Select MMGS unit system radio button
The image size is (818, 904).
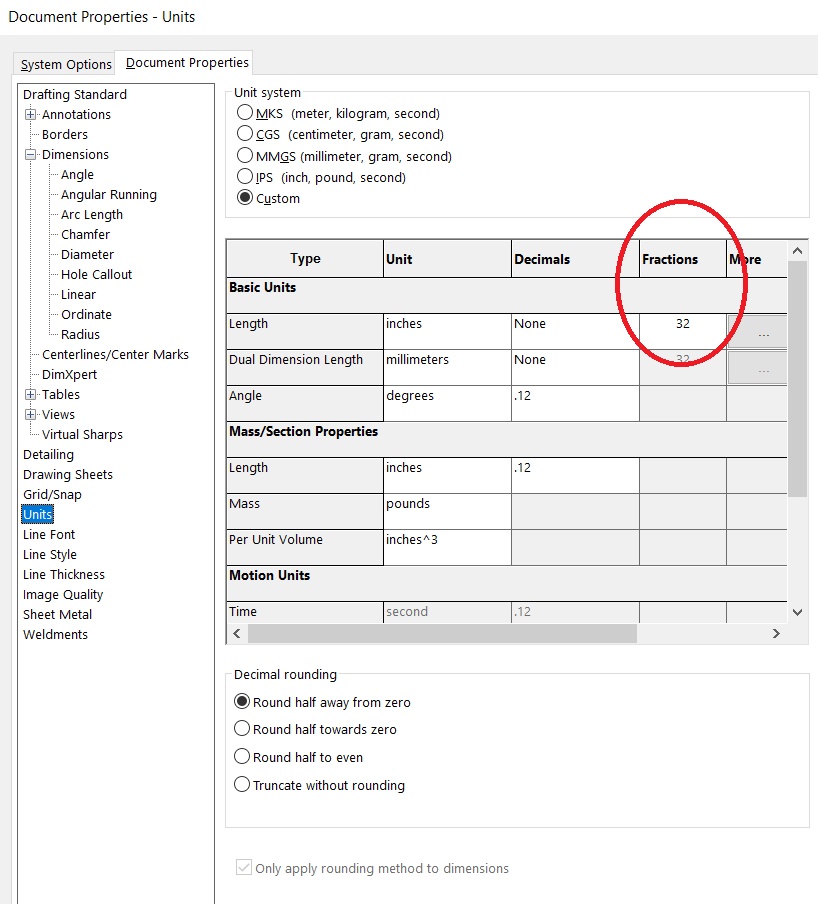245,156
